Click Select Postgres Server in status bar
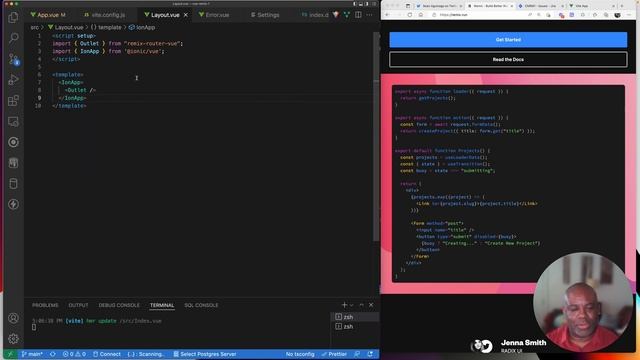640x360 pixels. point(204,354)
